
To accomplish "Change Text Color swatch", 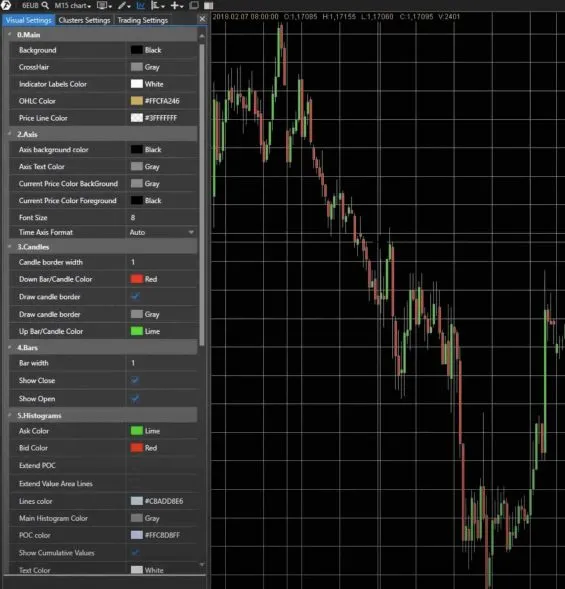I will point(136,570).
